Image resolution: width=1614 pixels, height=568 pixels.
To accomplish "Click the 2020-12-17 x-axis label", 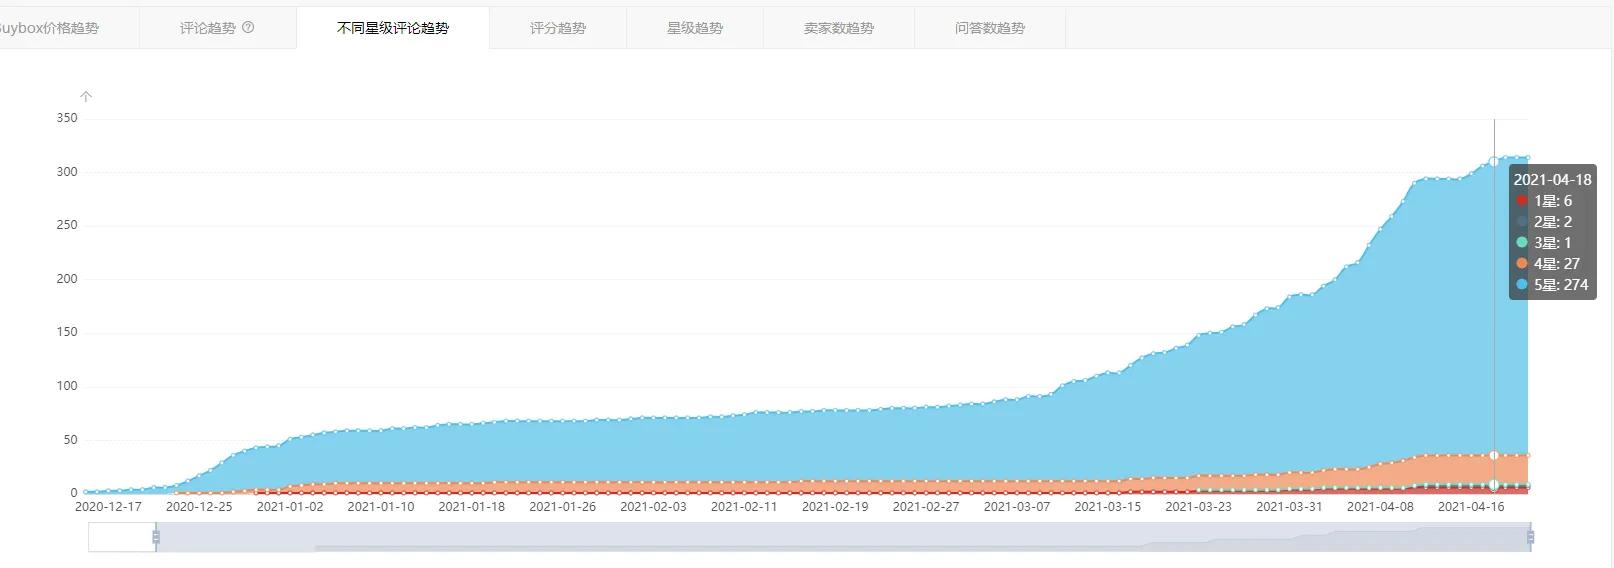I will (108, 507).
